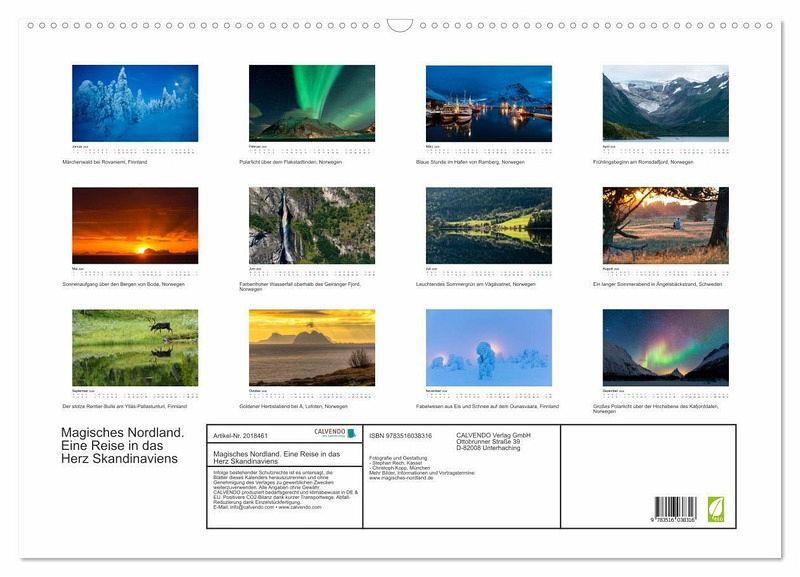Select the golden autumn evening Lofoten image
This screenshot has width=800, height=577.
[x=312, y=347]
